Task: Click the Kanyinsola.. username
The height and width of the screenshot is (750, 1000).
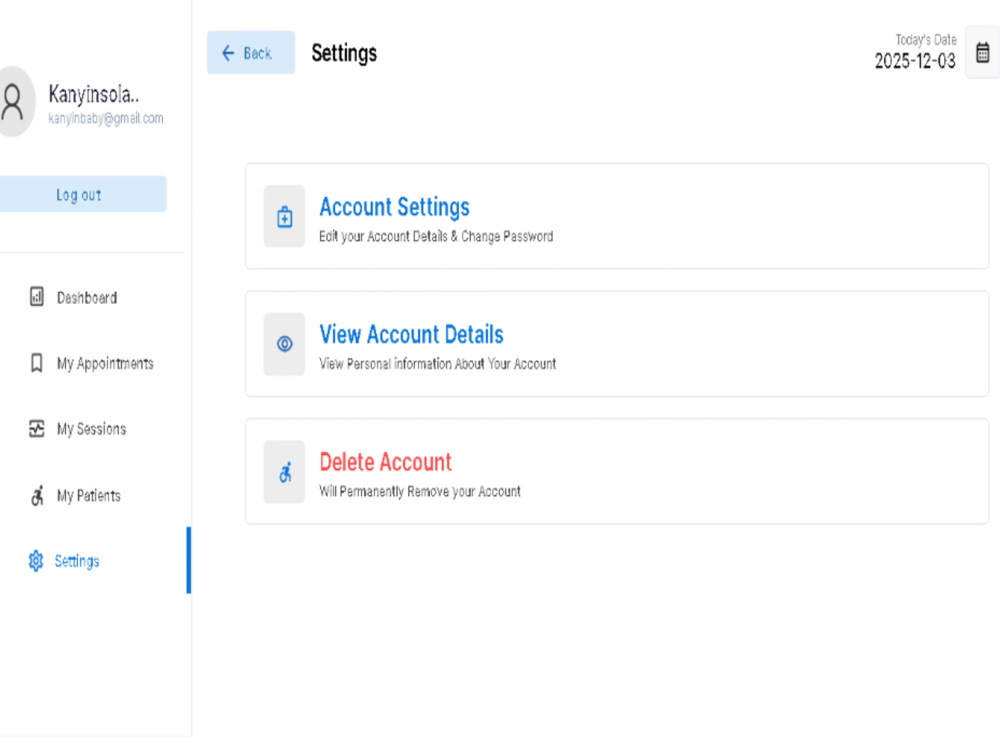Action: [x=94, y=94]
